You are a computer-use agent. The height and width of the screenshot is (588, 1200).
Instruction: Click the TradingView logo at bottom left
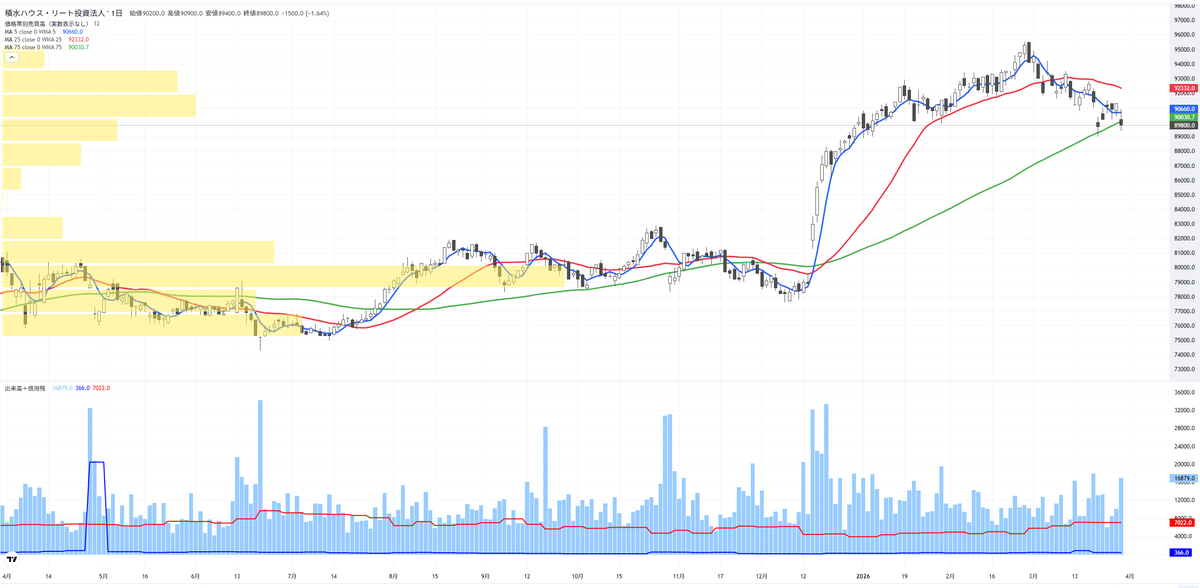[x=12, y=560]
